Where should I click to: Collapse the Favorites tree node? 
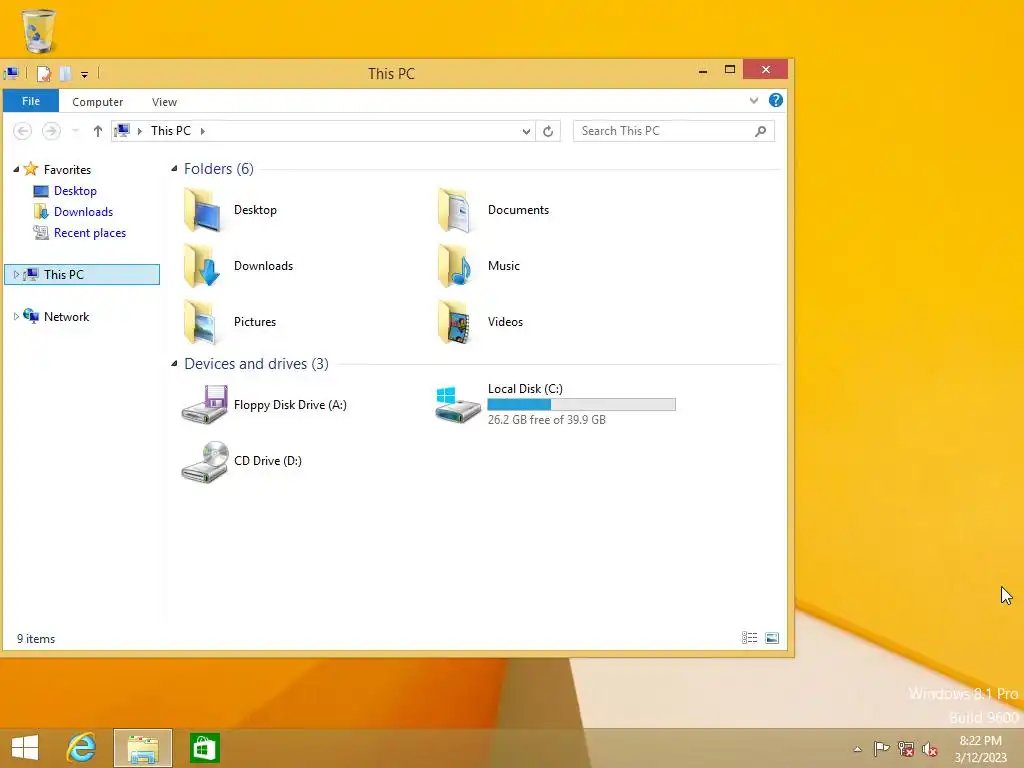[16, 169]
